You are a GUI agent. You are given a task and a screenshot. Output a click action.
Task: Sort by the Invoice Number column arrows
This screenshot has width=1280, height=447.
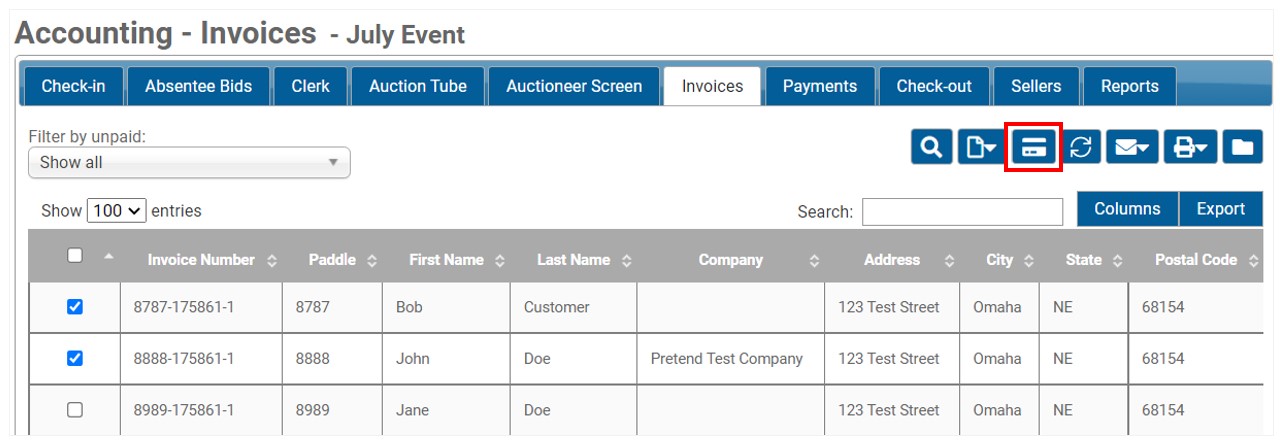pos(272,261)
